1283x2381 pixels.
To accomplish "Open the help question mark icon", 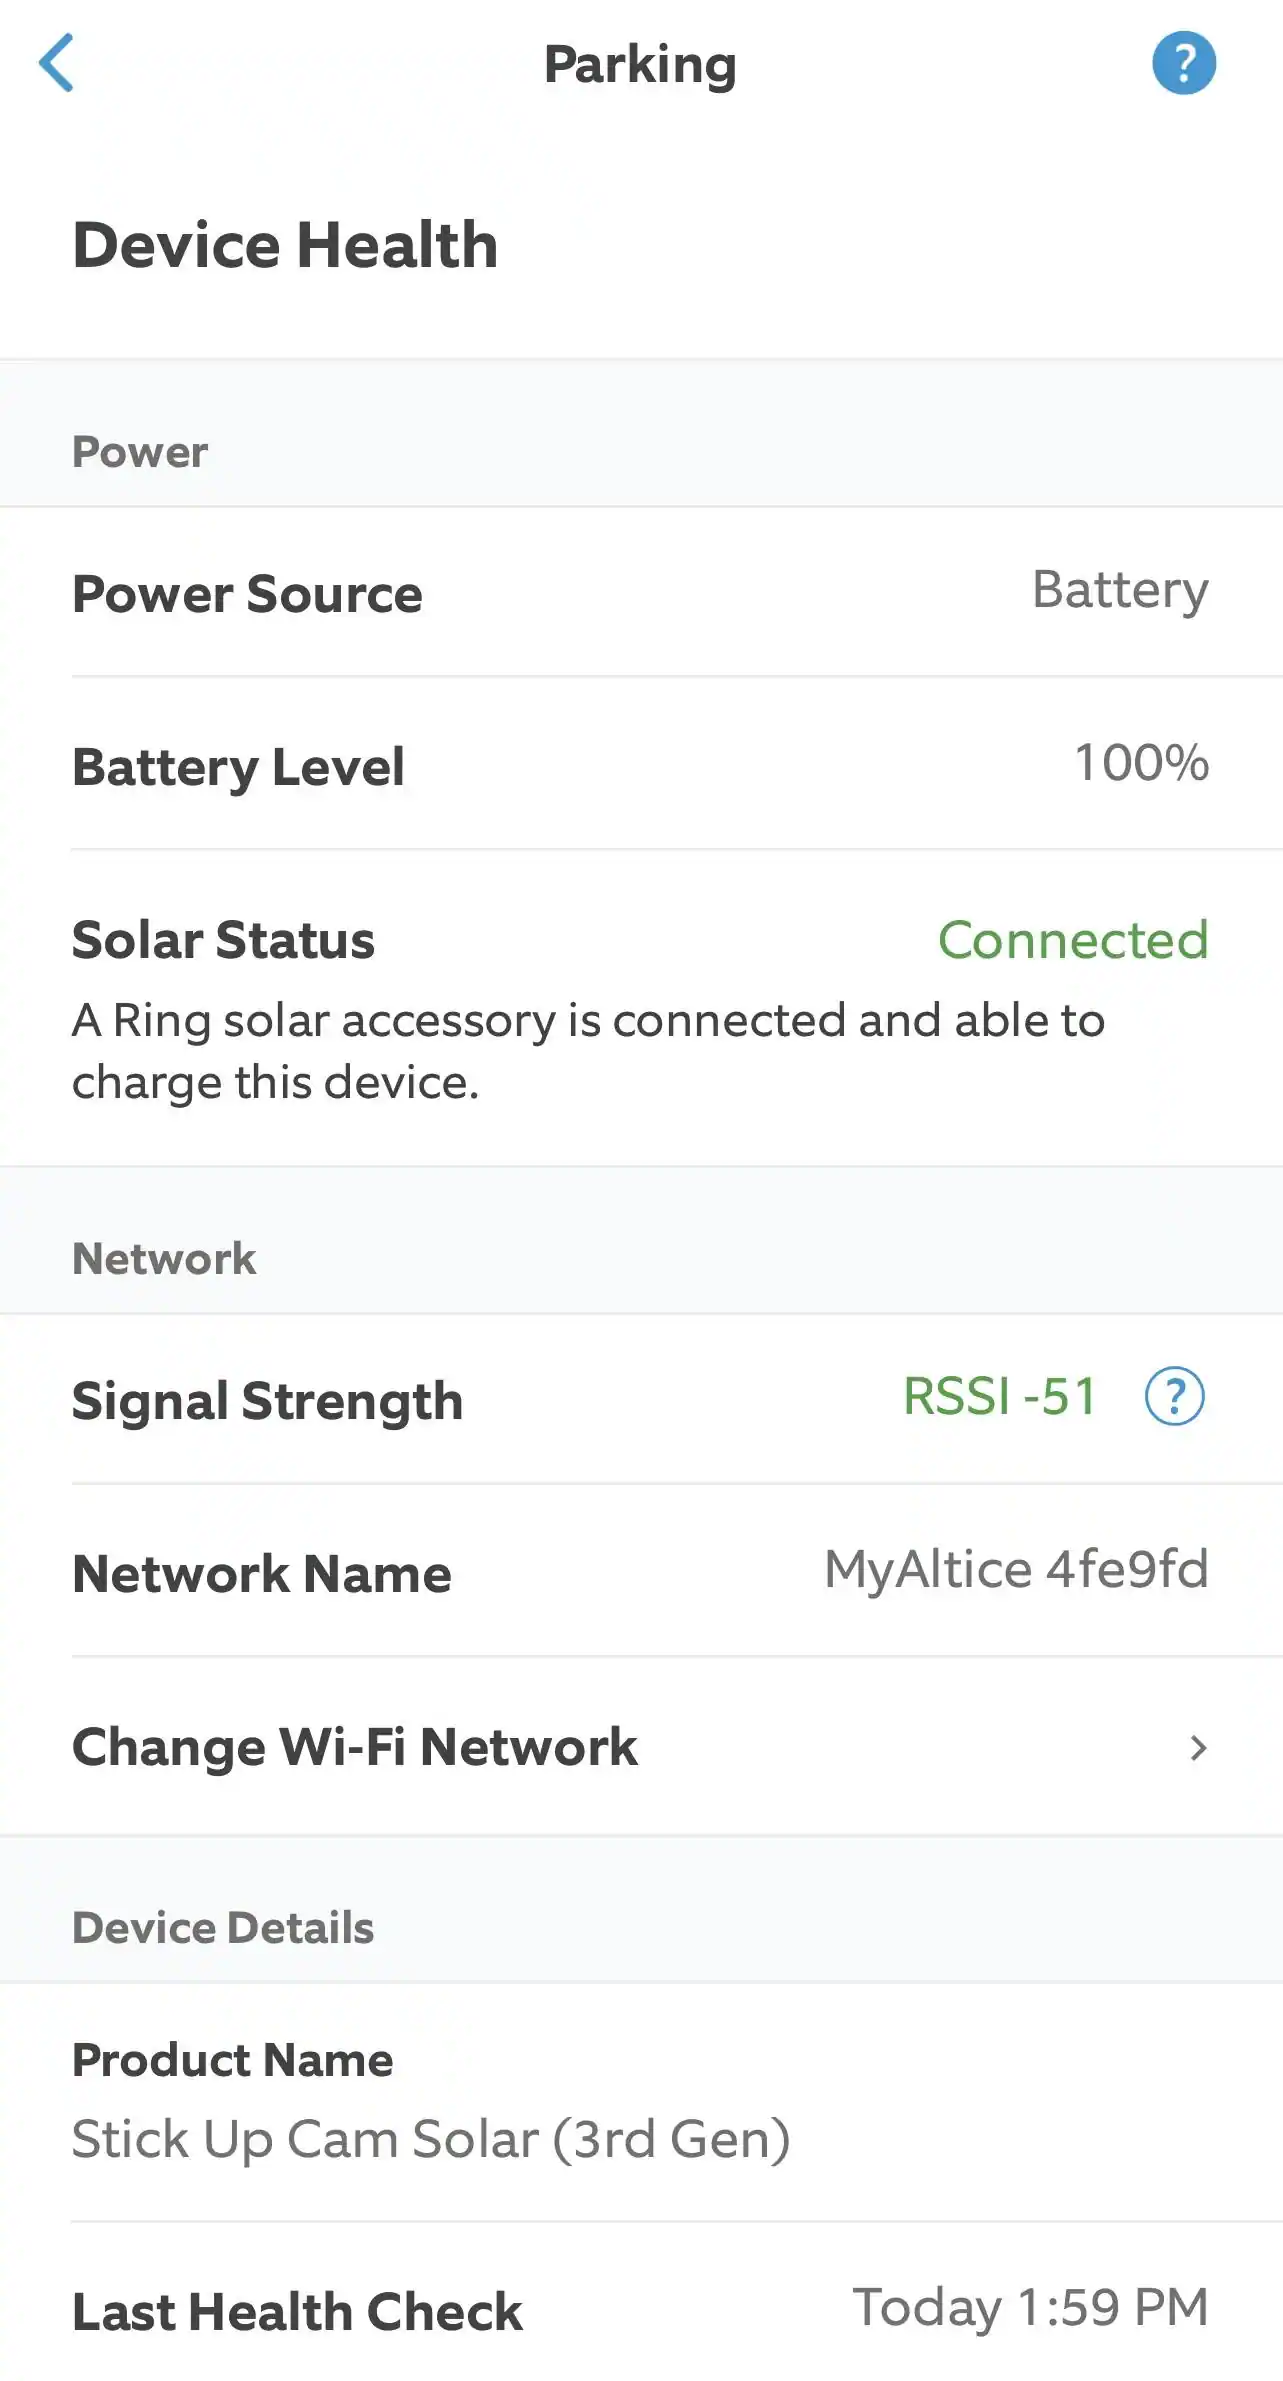I will coord(1183,63).
